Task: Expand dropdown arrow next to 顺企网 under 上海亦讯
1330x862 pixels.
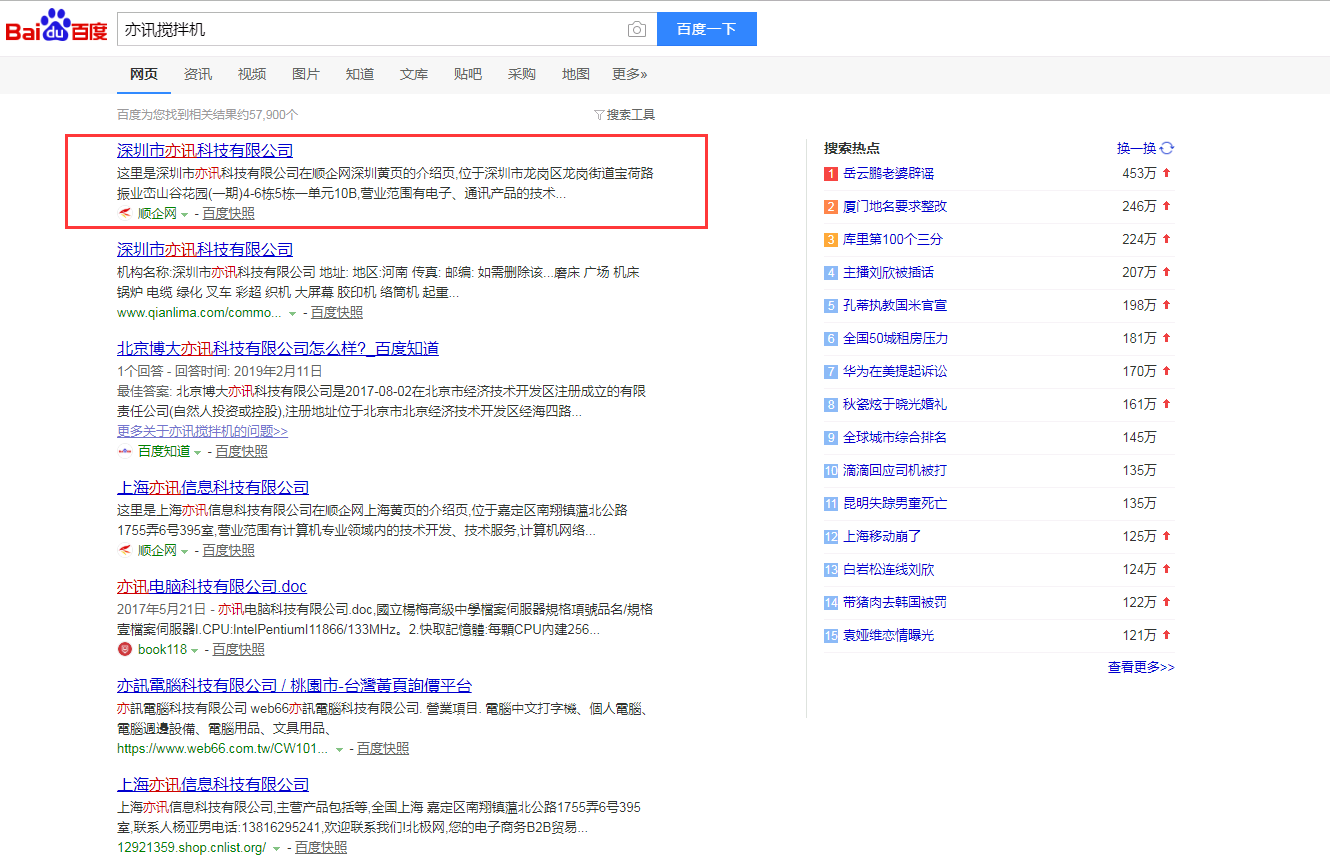Action: coord(185,551)
